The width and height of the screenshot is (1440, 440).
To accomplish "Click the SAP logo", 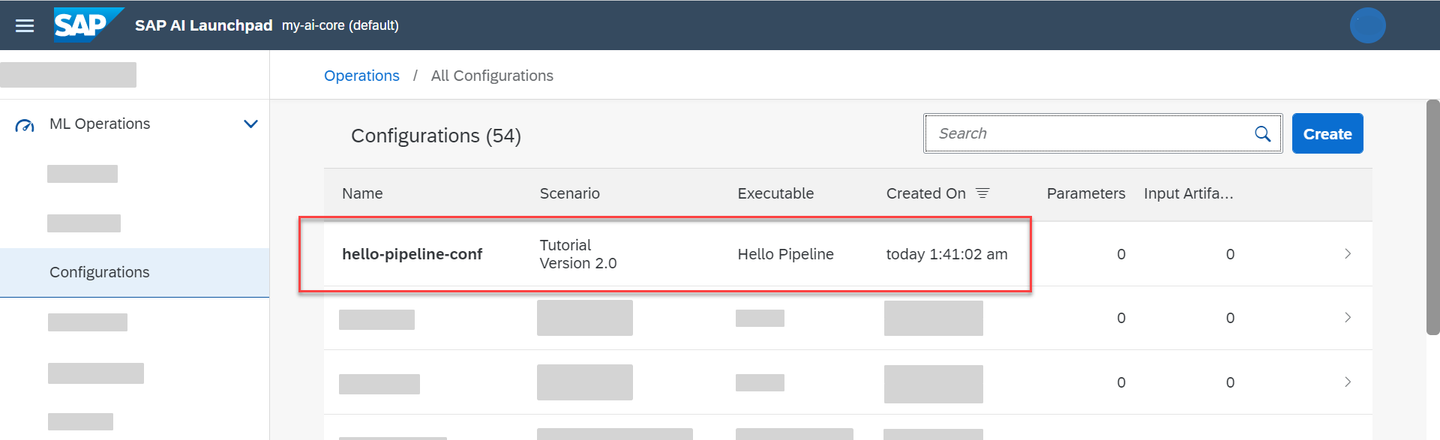I will coord(88,25).
